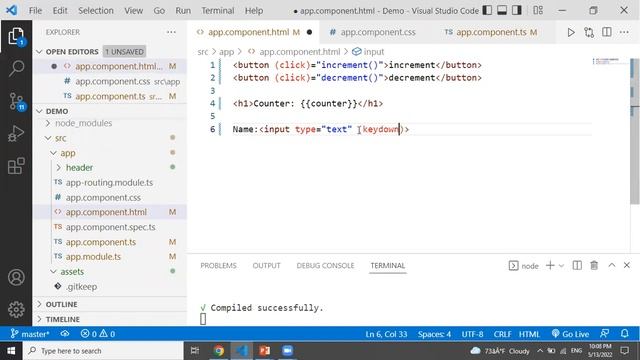This screenshot has height=360, width=640.
Task: Change language mode via HTML indicator
Action: [529, 334]
